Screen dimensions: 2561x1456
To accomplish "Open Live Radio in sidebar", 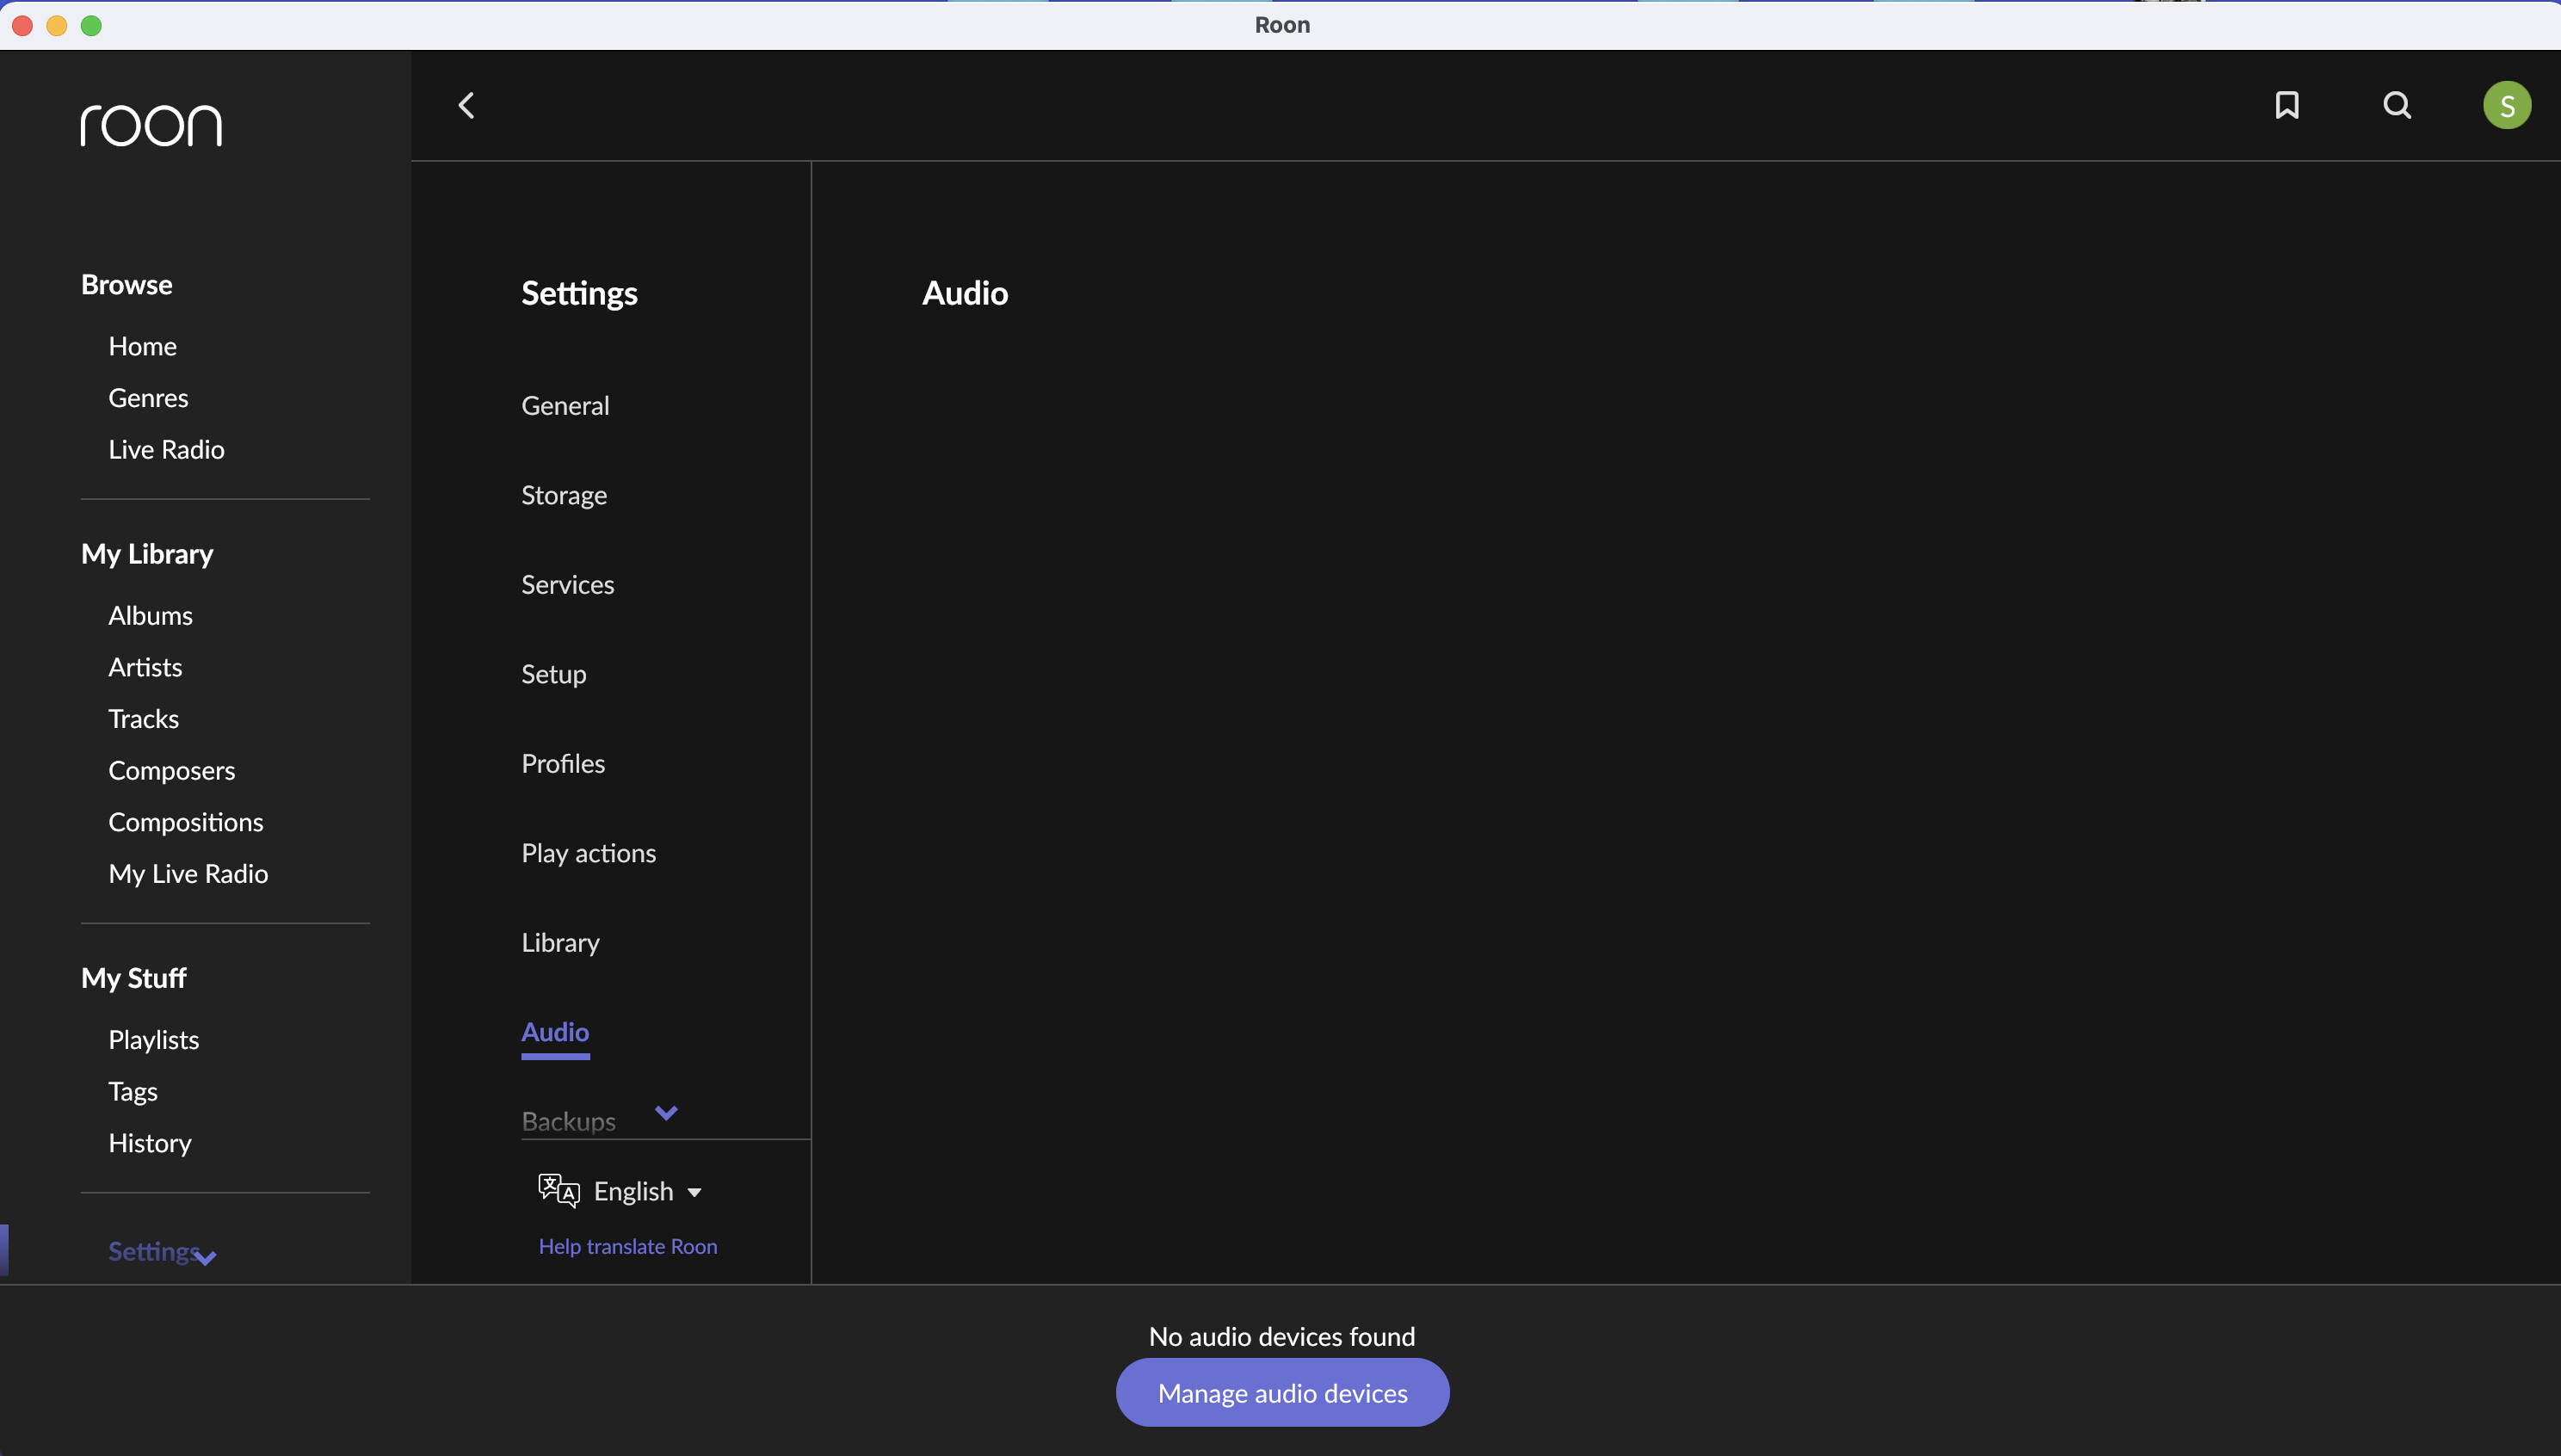I will point(166,450).
